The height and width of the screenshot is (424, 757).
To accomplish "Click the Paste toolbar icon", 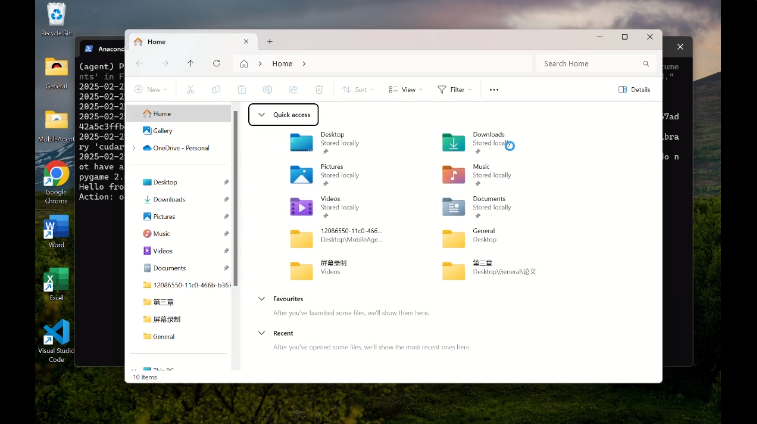I will (242, 89).
